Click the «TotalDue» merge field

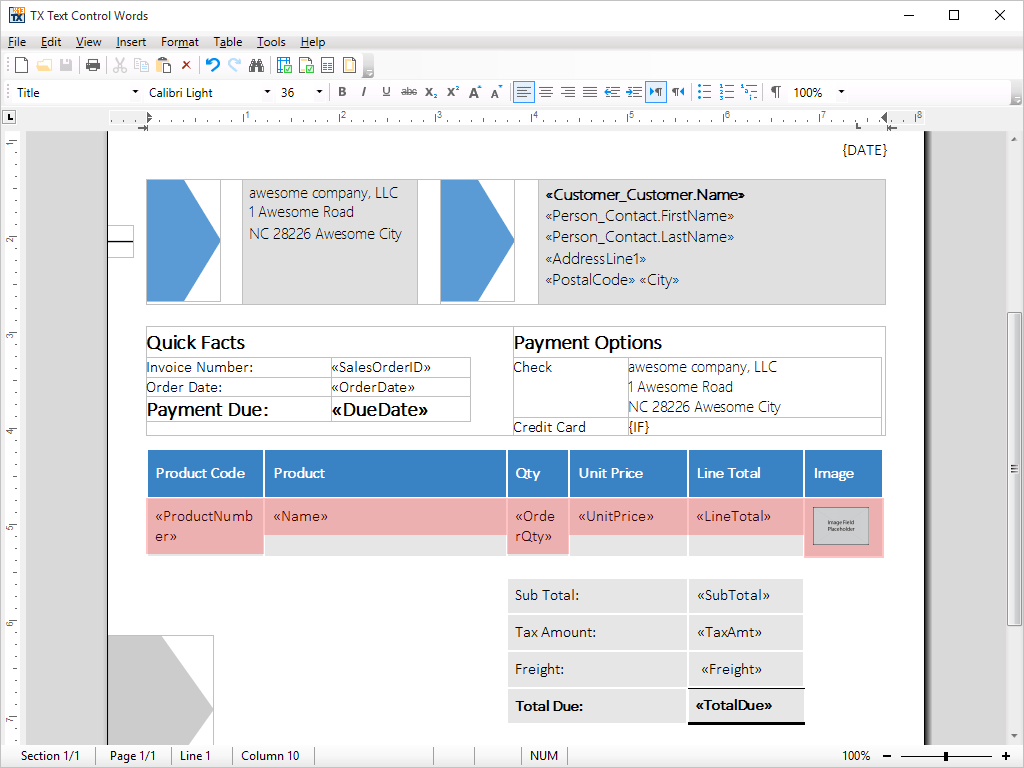coord(734,705)
